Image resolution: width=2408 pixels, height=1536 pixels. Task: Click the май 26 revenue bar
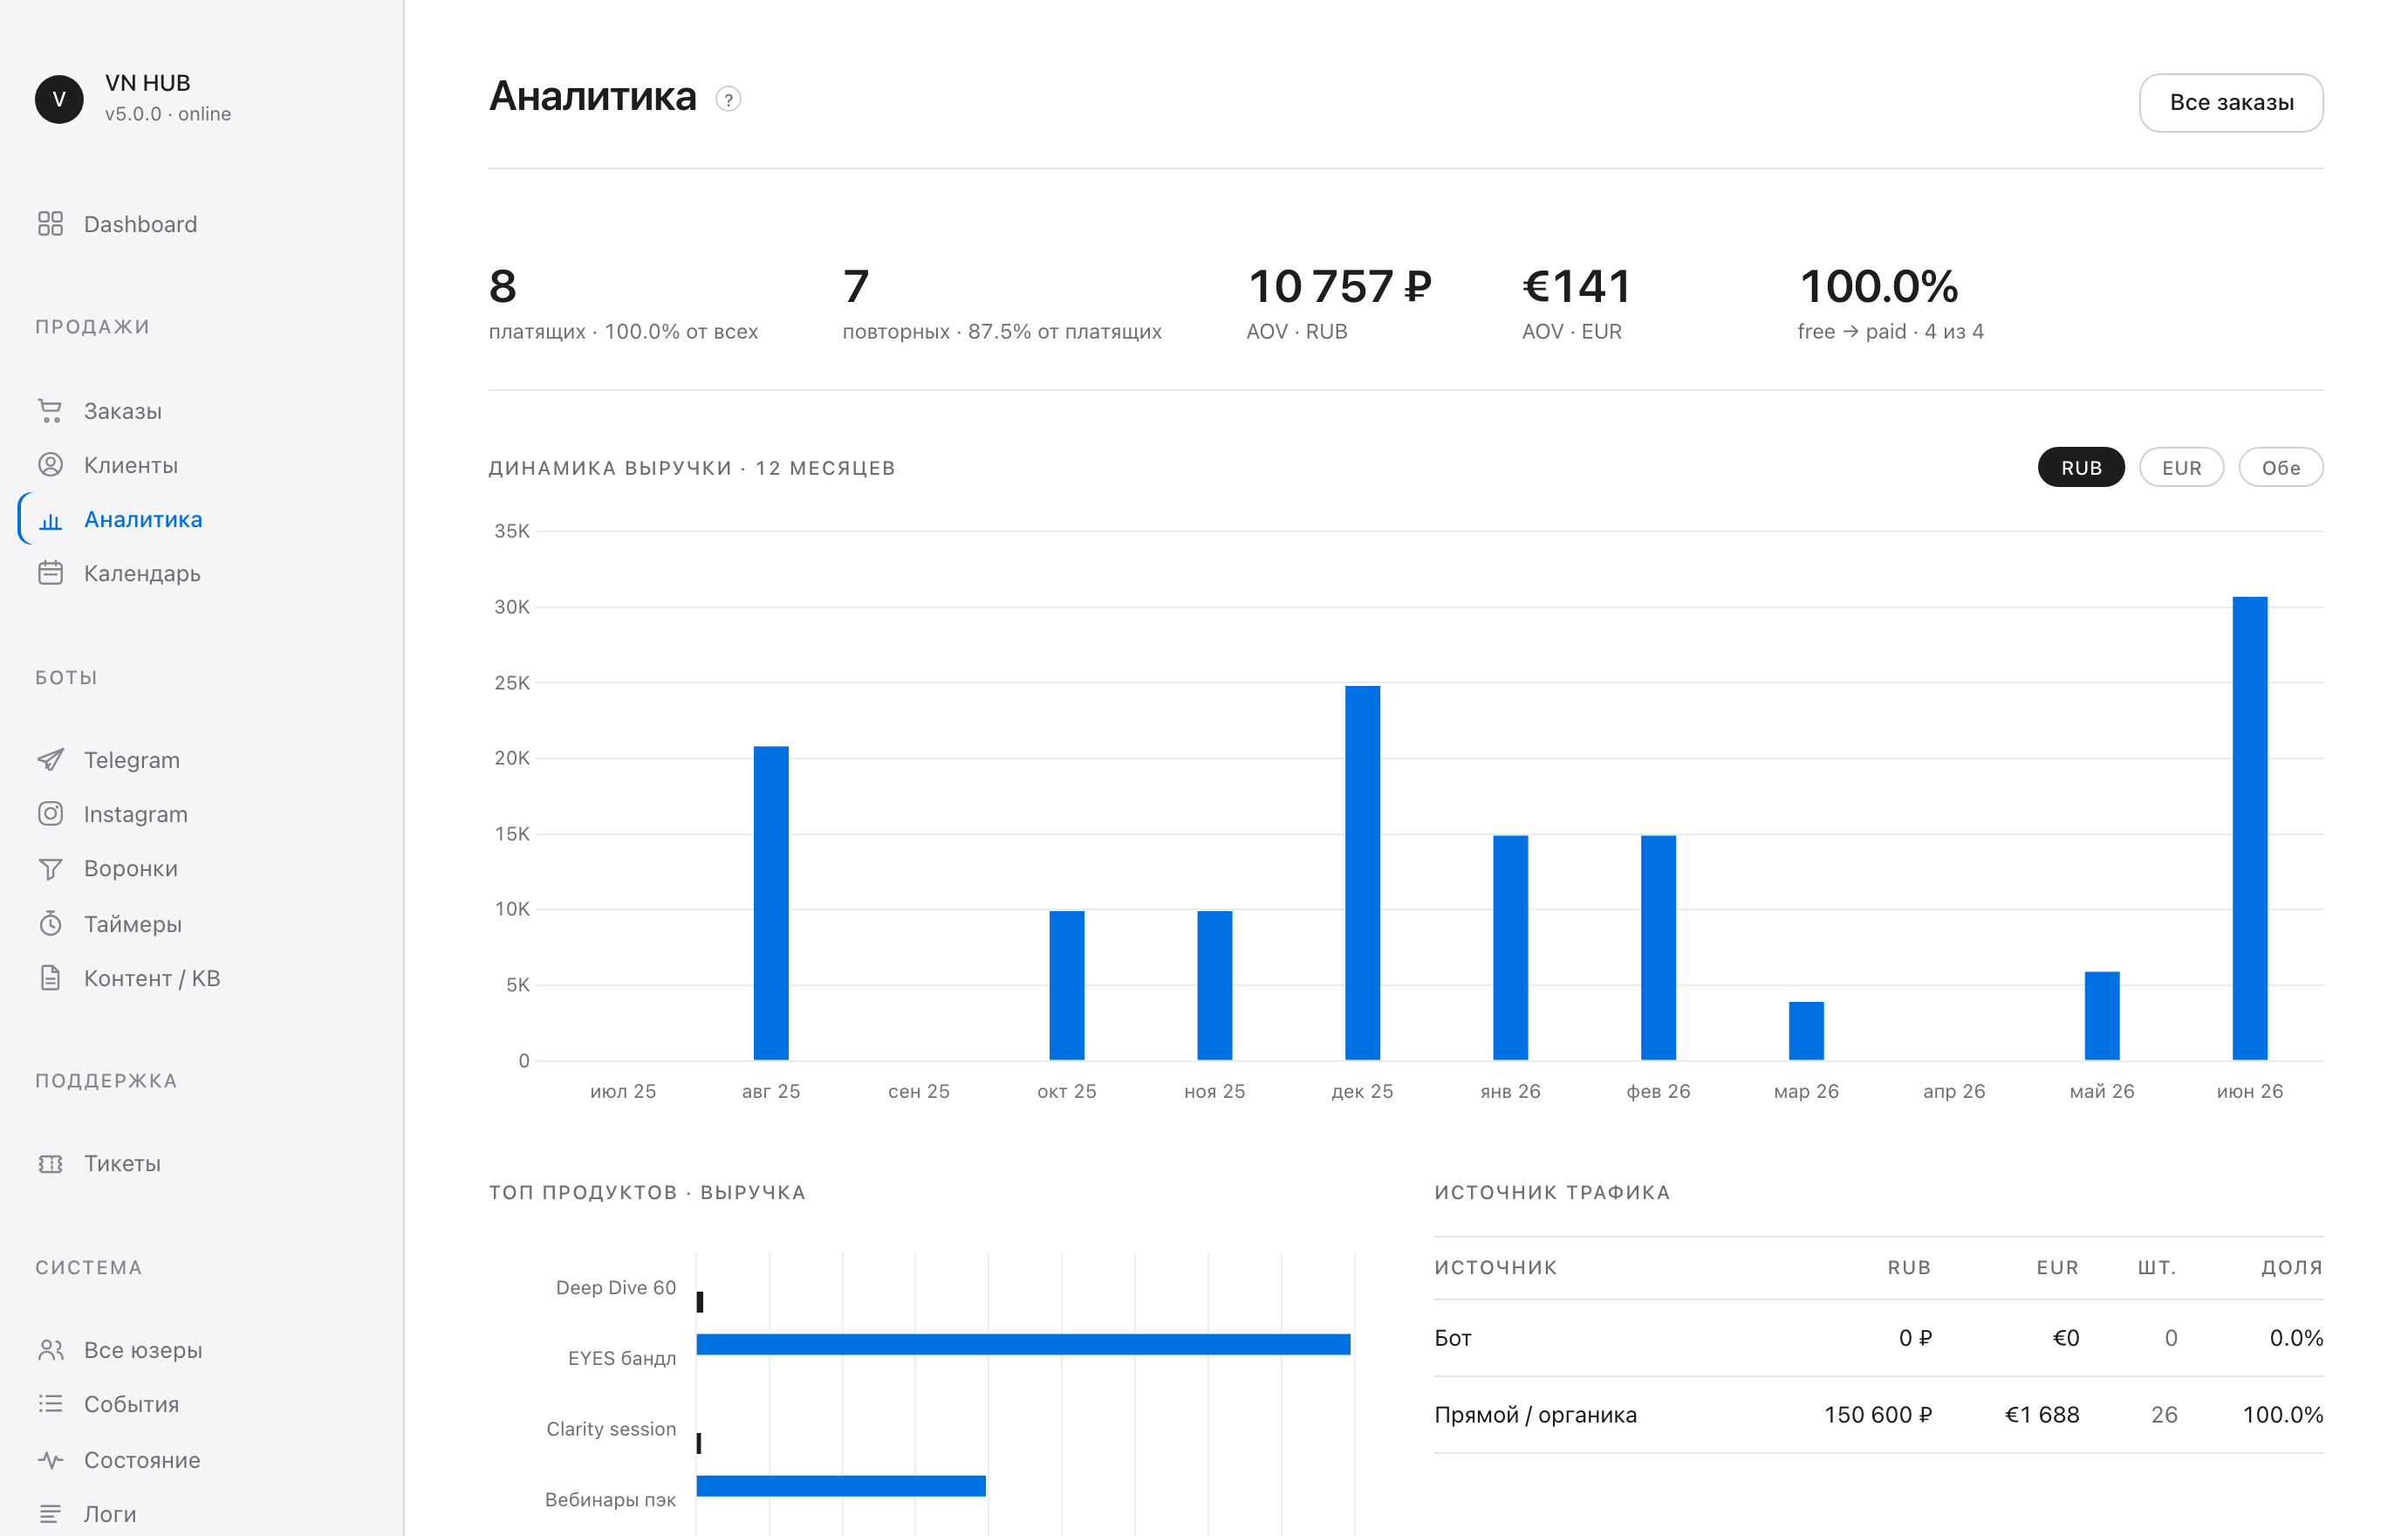pos(2102,1016)
